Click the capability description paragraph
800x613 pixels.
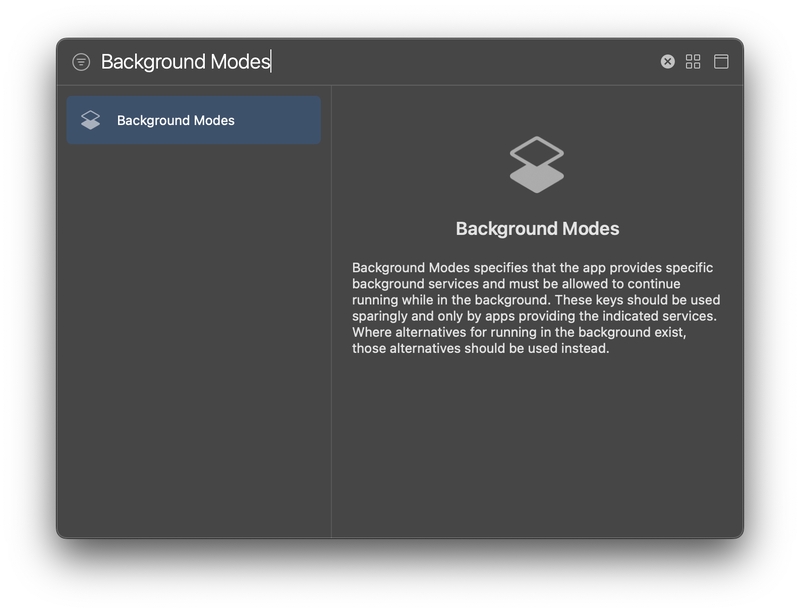click(535, 308)
